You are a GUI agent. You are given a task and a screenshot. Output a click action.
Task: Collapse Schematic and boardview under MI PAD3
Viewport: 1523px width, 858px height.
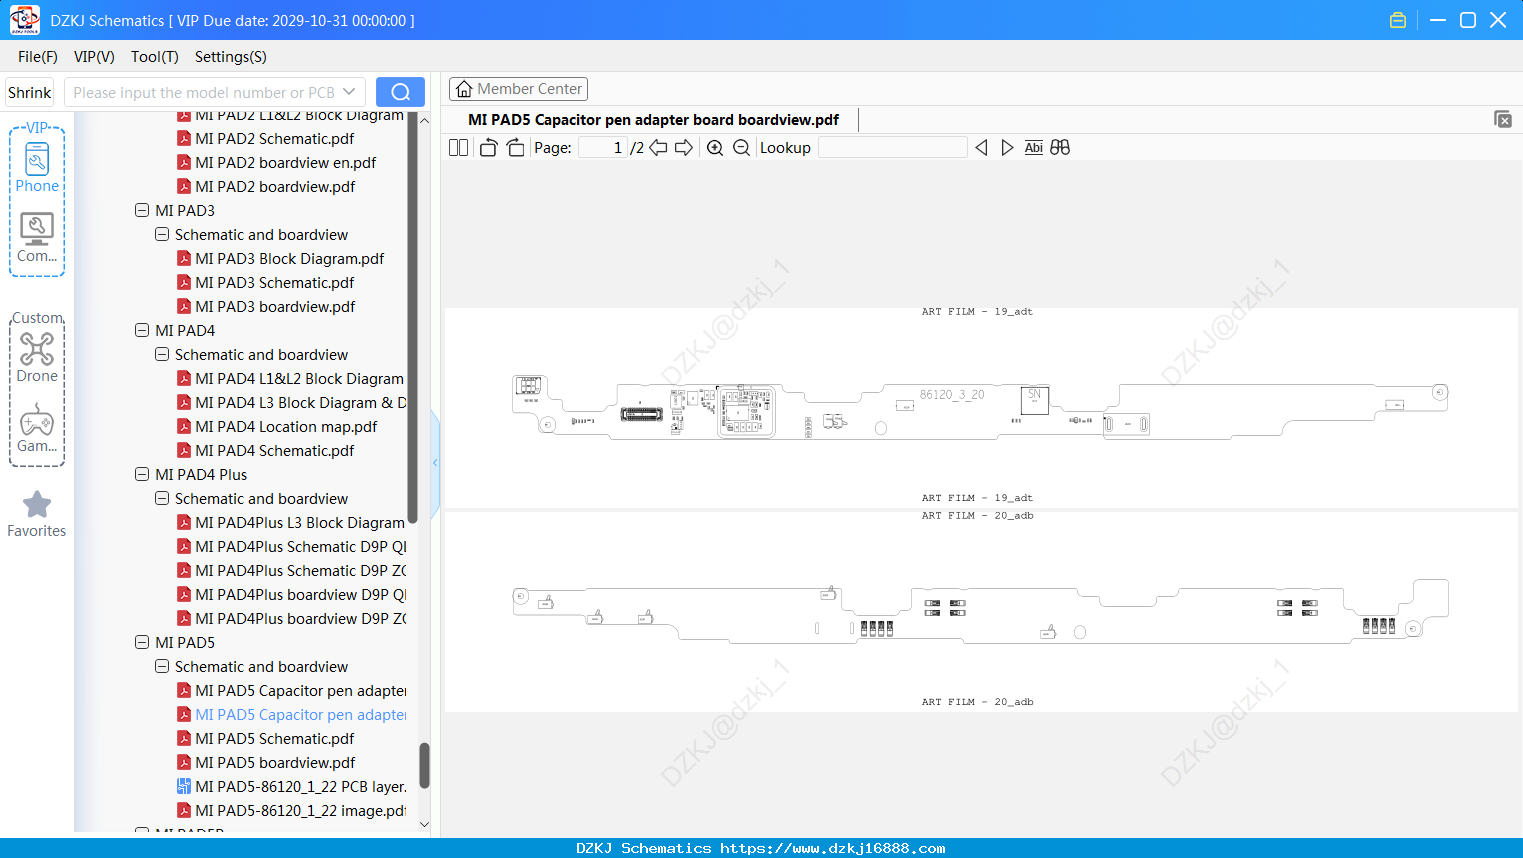pyautogui.click(x=162, y=235)
